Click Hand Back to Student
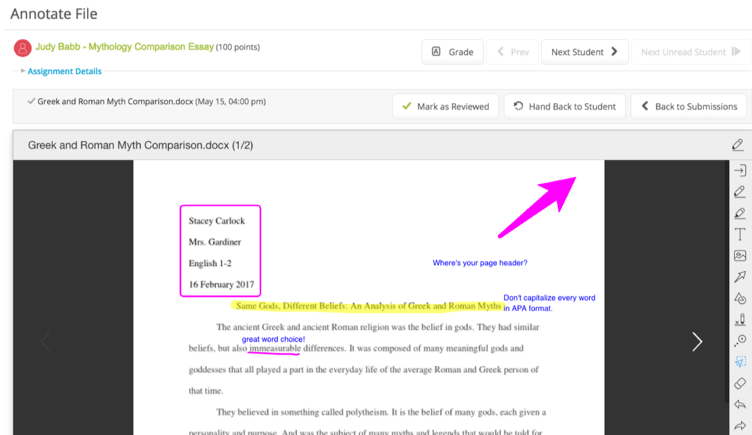 pos(565,106)
